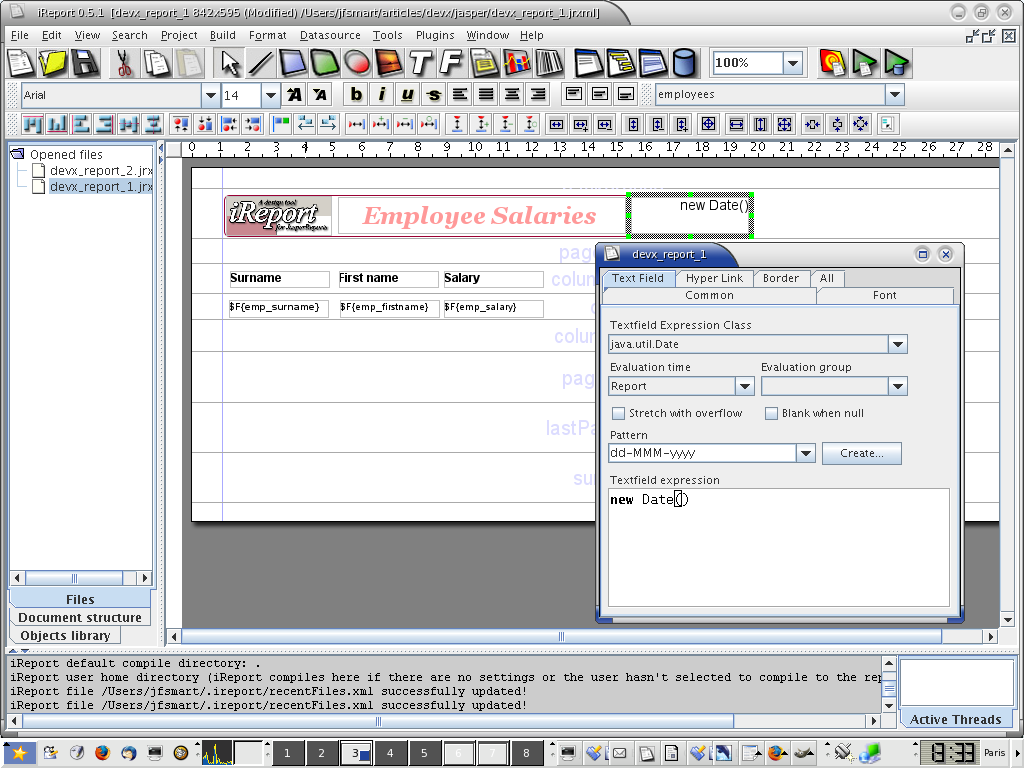Enable Stretch with overflow checkbox
1024x768 pixels.
618,413
